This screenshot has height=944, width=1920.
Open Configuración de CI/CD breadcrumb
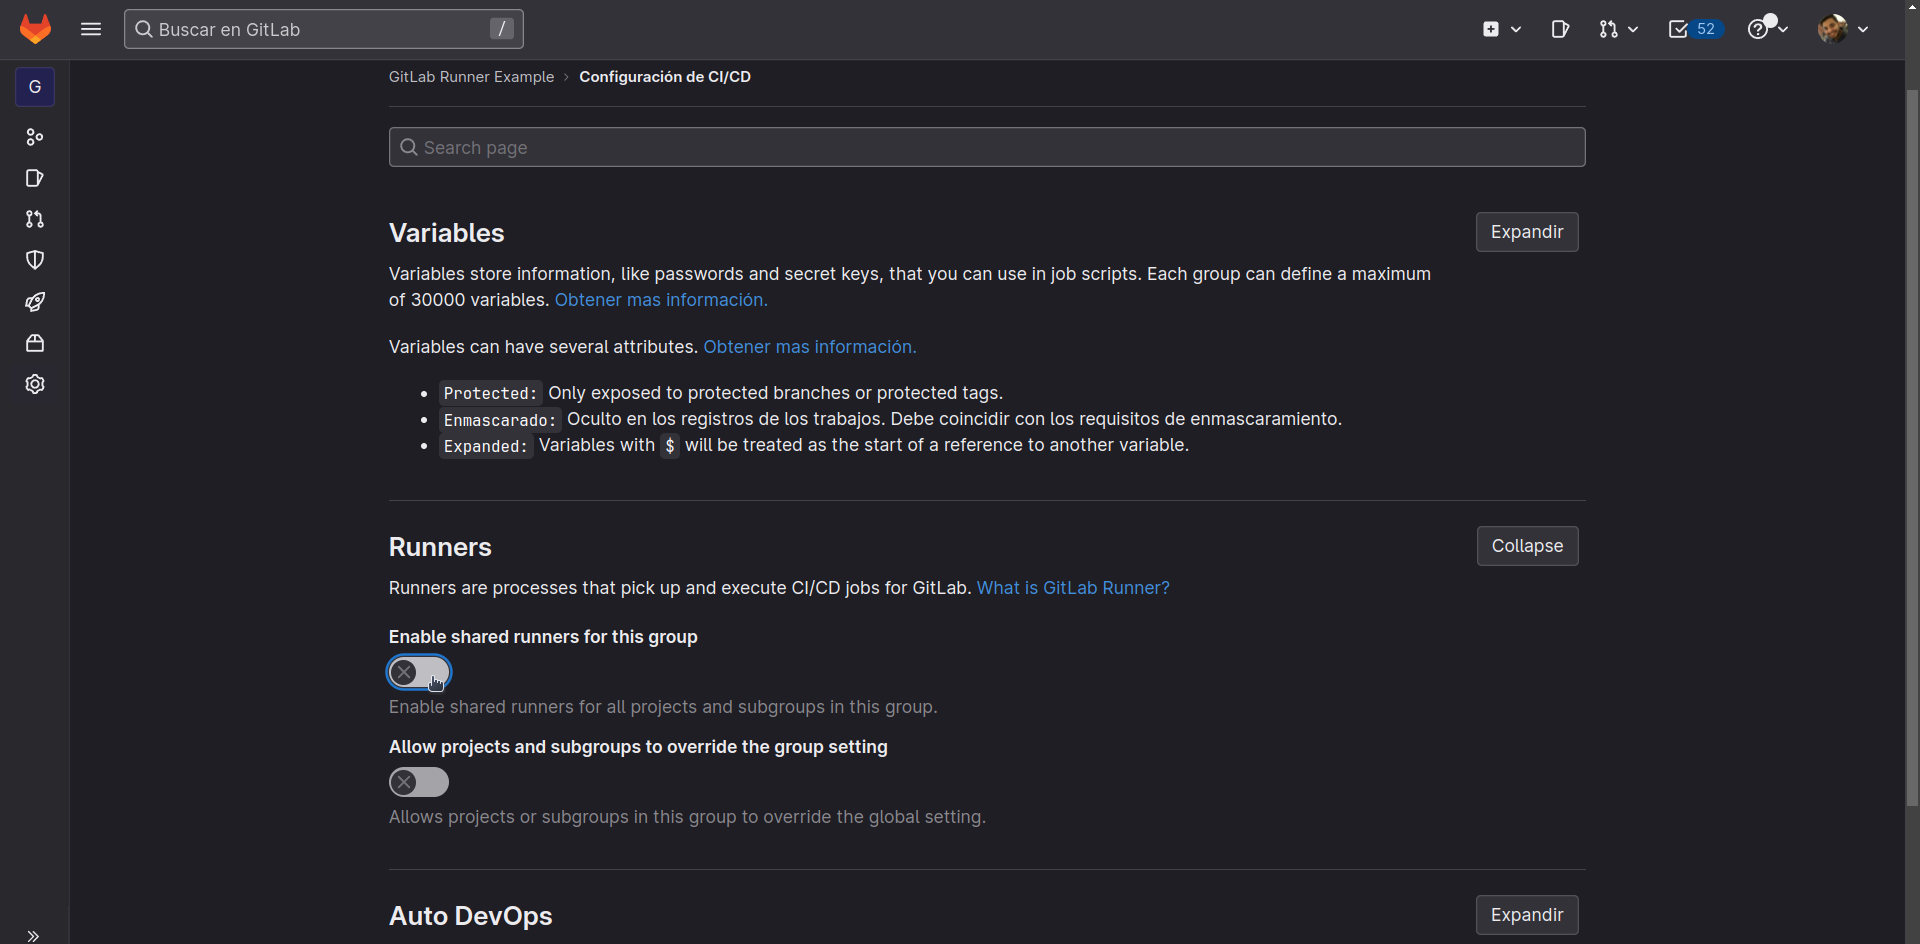tap(665, 77)
